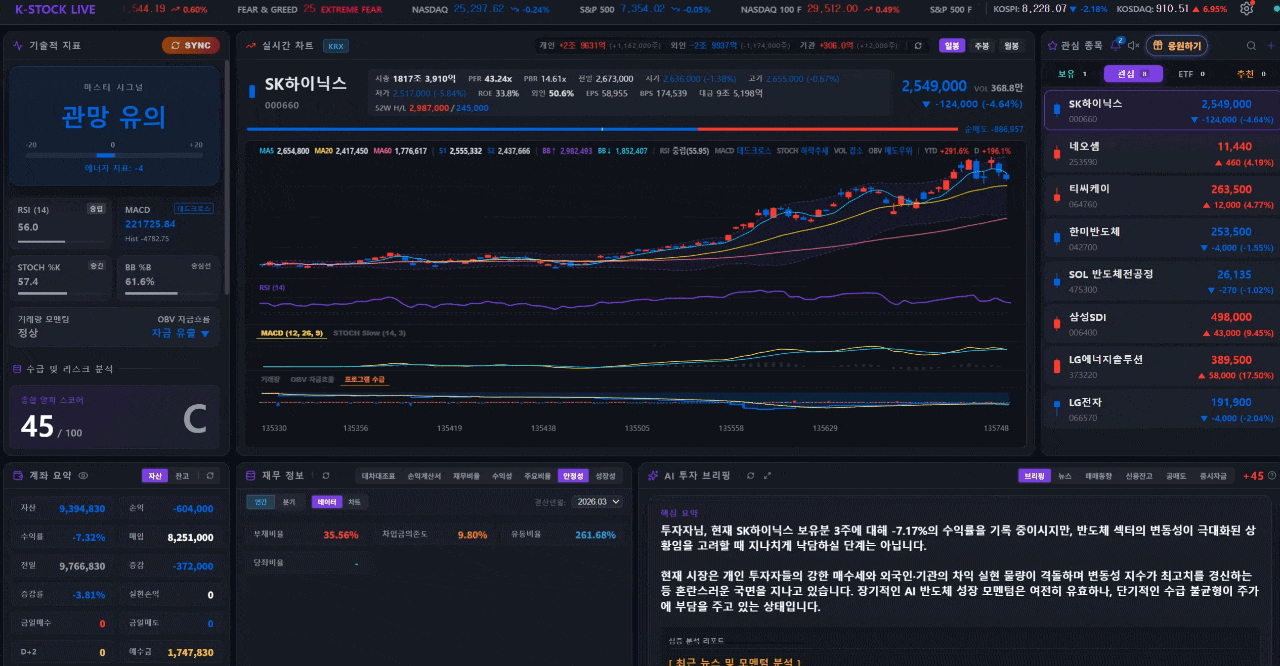
Task: Click candle icon beside 삼성SDI row
Action: pyautogui.click(x=1056, y=324)
